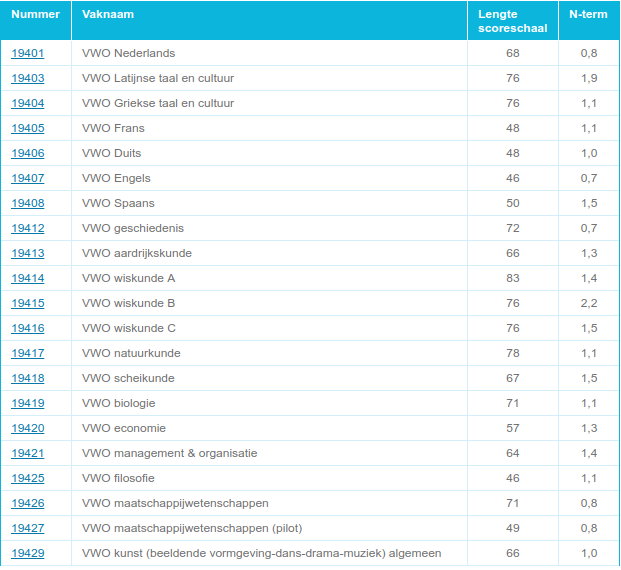Viewport: 621px width, 570px height.
Task: Open exam link 19421
Action: point(28,453)
